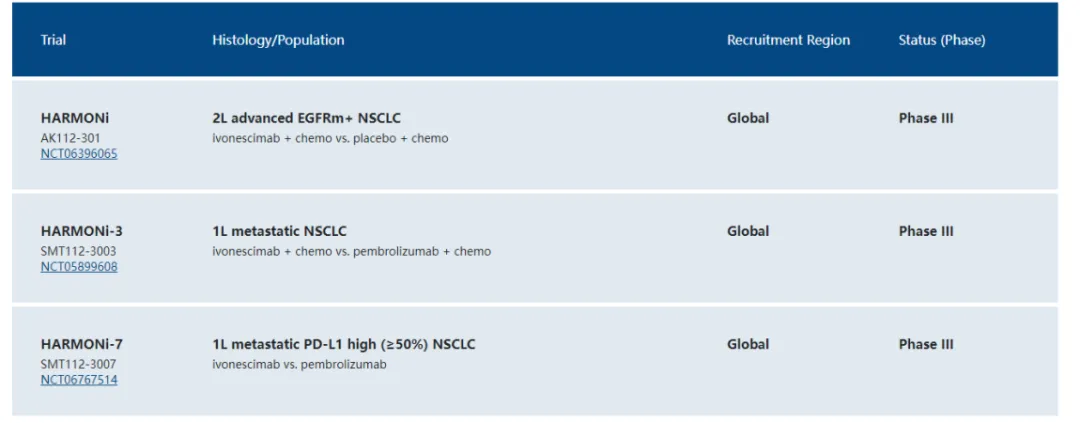Click the SMT112-3007 trial code
The height and width of the screenshot is (423, 1080).
76,364
